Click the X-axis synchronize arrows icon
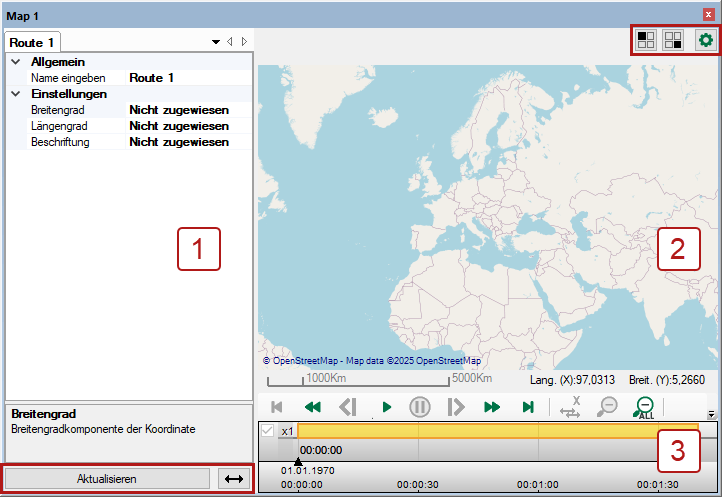722x497 pixels. pos(570,407)
